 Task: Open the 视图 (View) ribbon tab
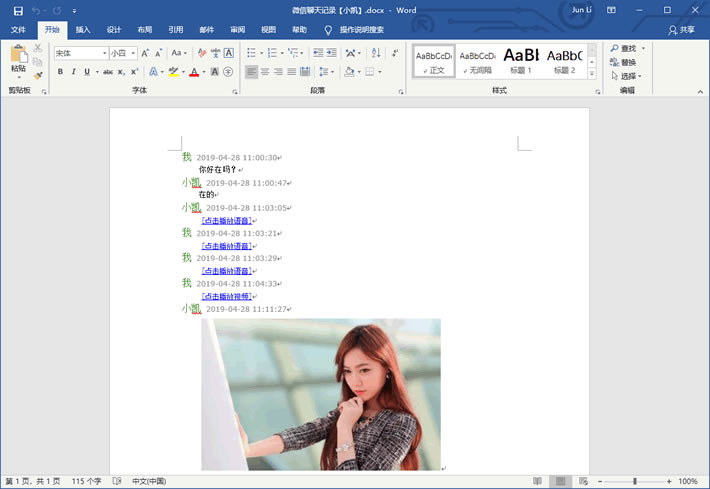(268, 30)
